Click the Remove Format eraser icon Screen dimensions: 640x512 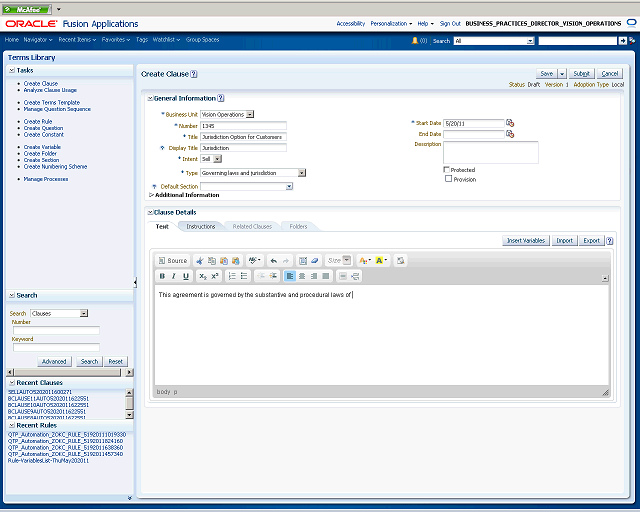[314, 260]
